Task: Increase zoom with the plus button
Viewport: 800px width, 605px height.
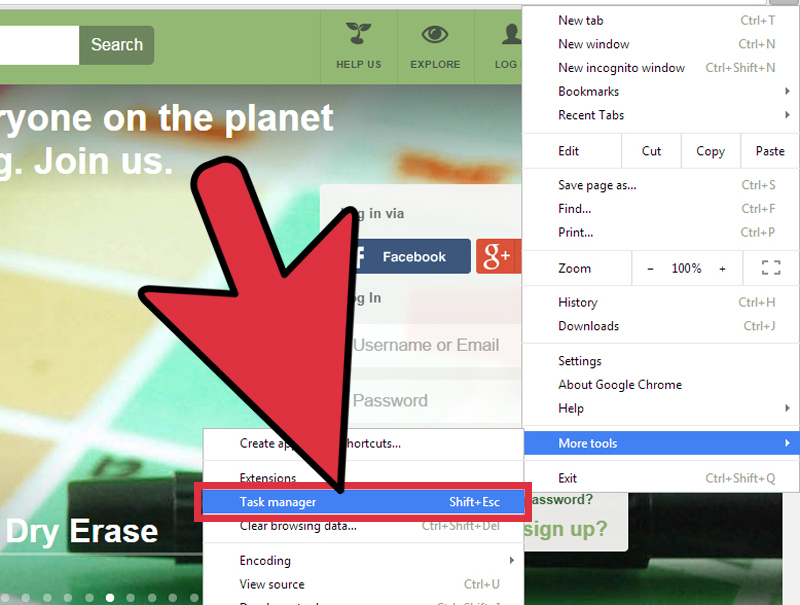Action: (722, 269)
